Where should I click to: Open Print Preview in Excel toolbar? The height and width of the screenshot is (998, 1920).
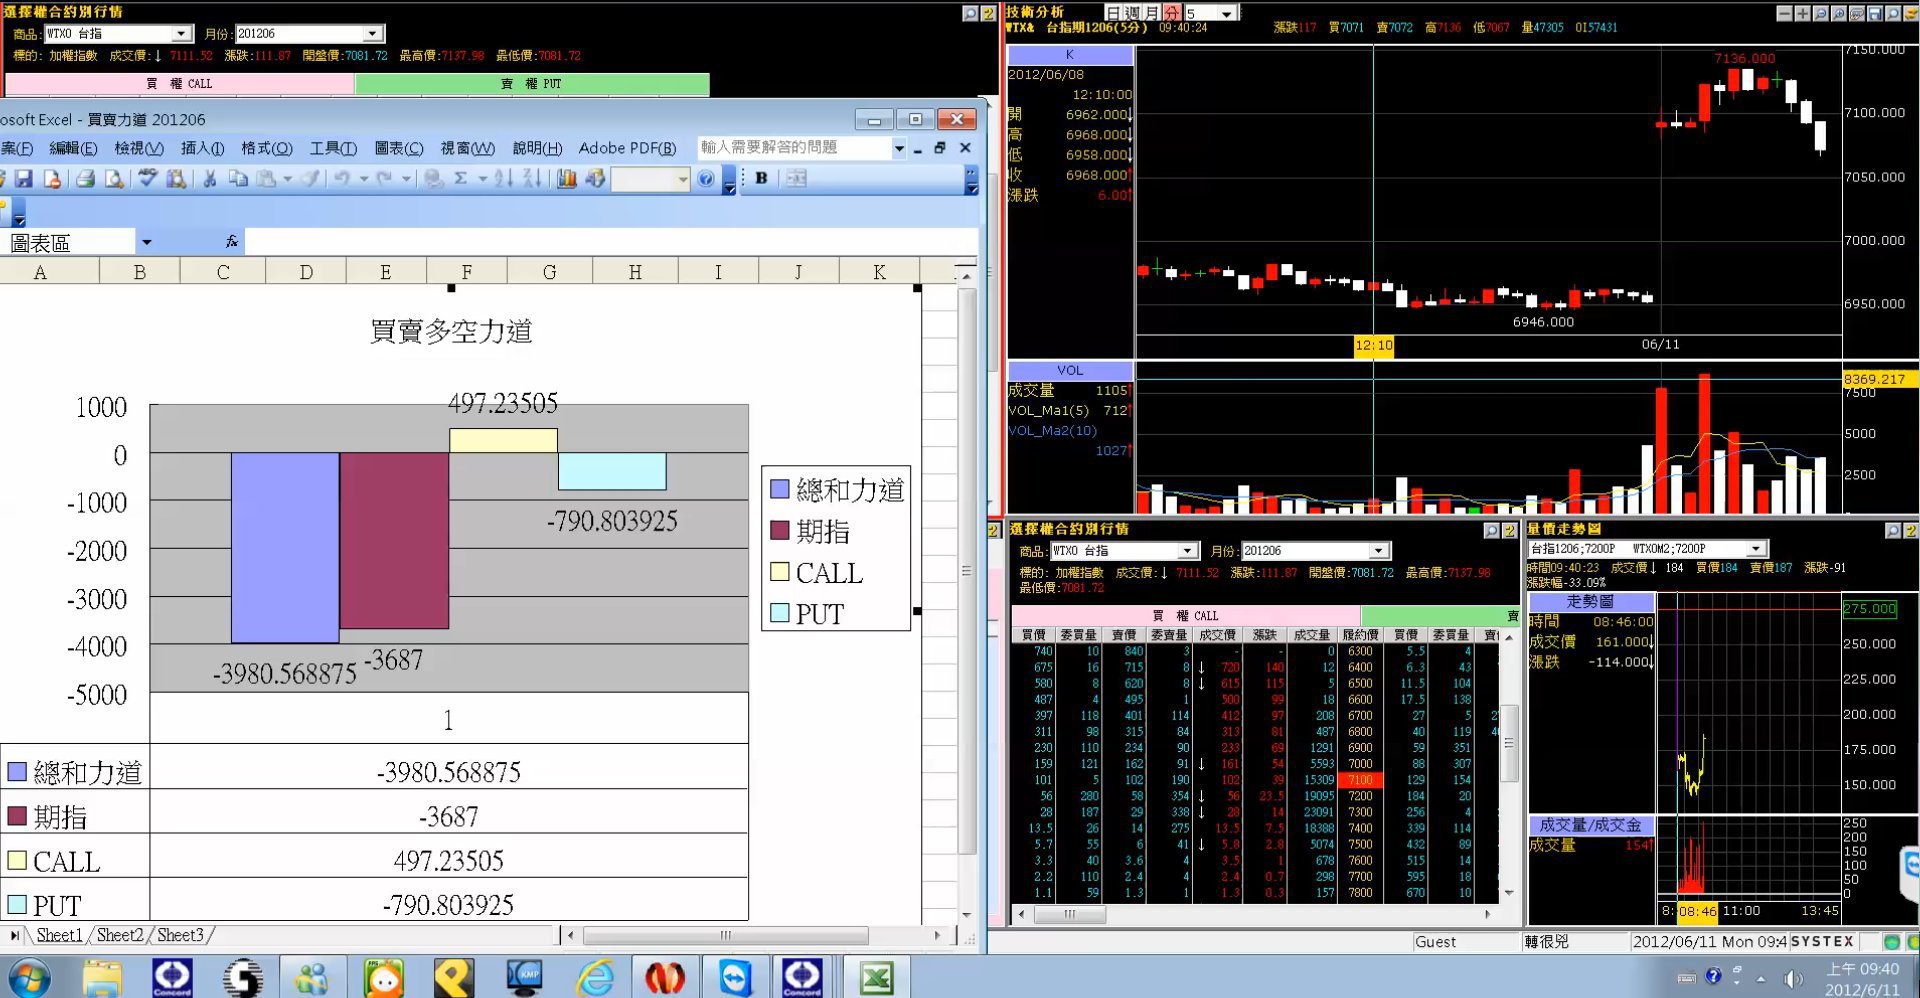click(115, 179)
